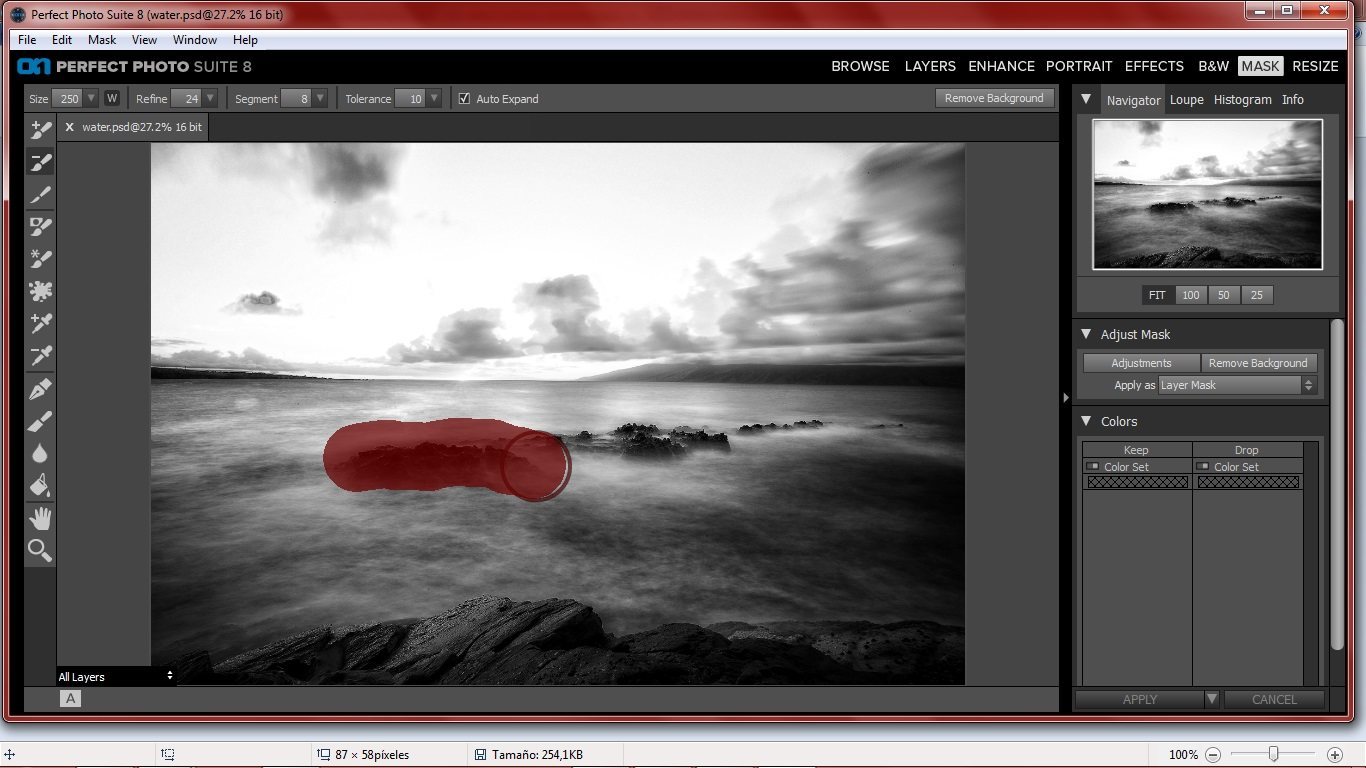This screenshot has height=768, width=1366.
Task: Uncheck the Auto Expand option
Action: 464,98
